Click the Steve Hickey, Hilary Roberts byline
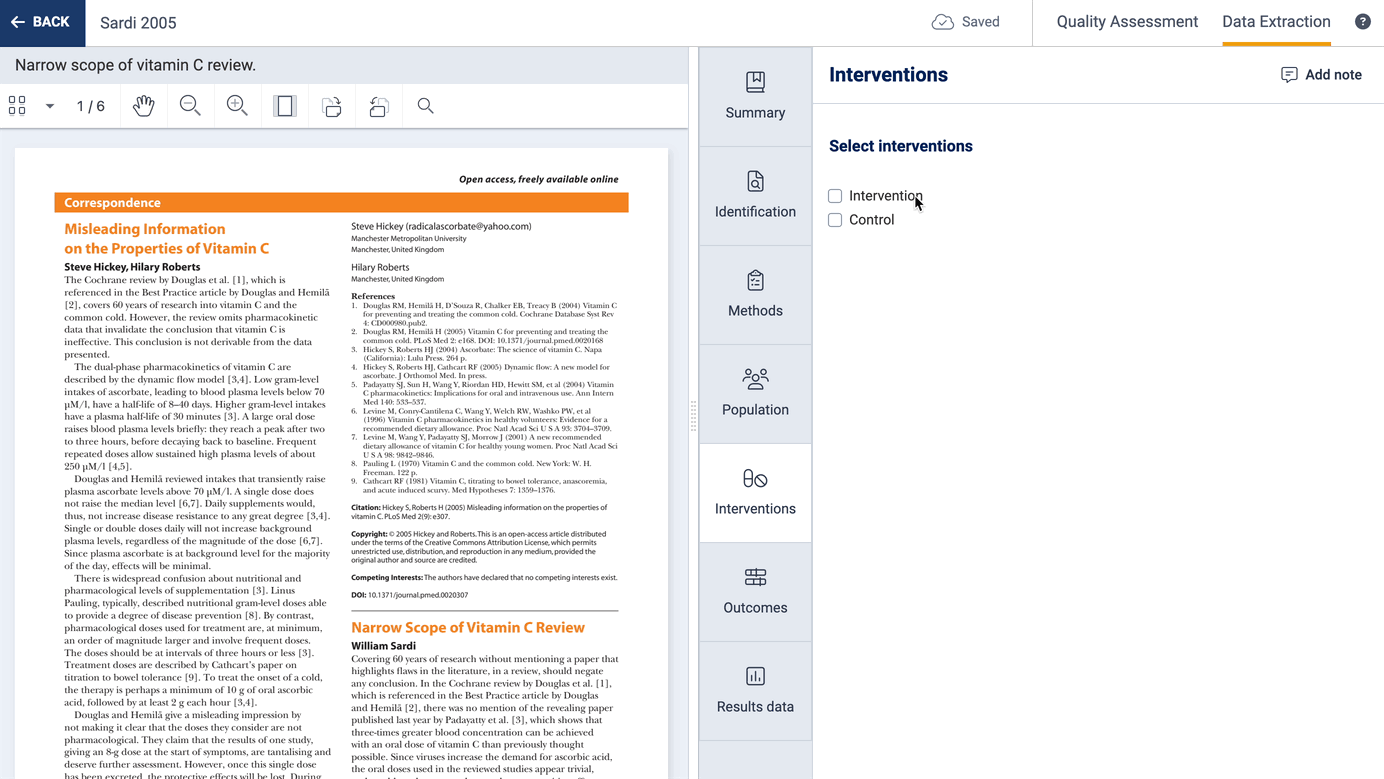The height and width of the screenshot is (779, 1384). pos(132,267)
